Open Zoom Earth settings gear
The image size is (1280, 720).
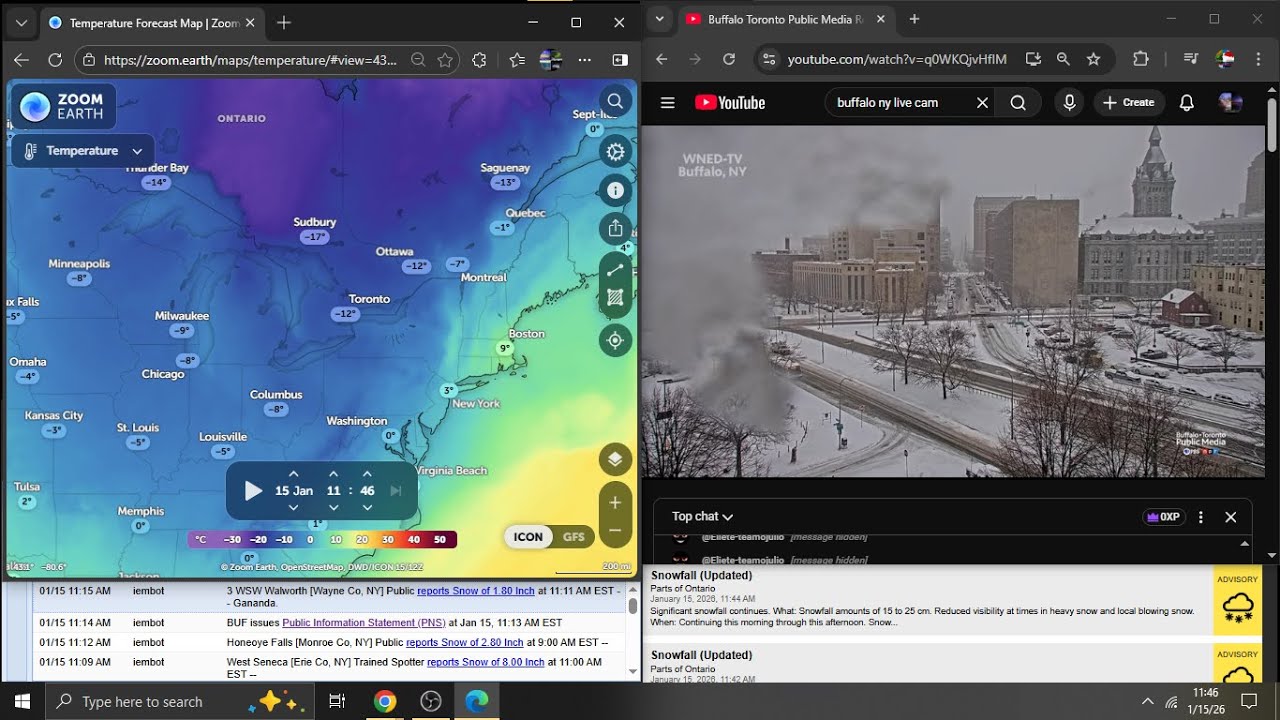[615, 152]
